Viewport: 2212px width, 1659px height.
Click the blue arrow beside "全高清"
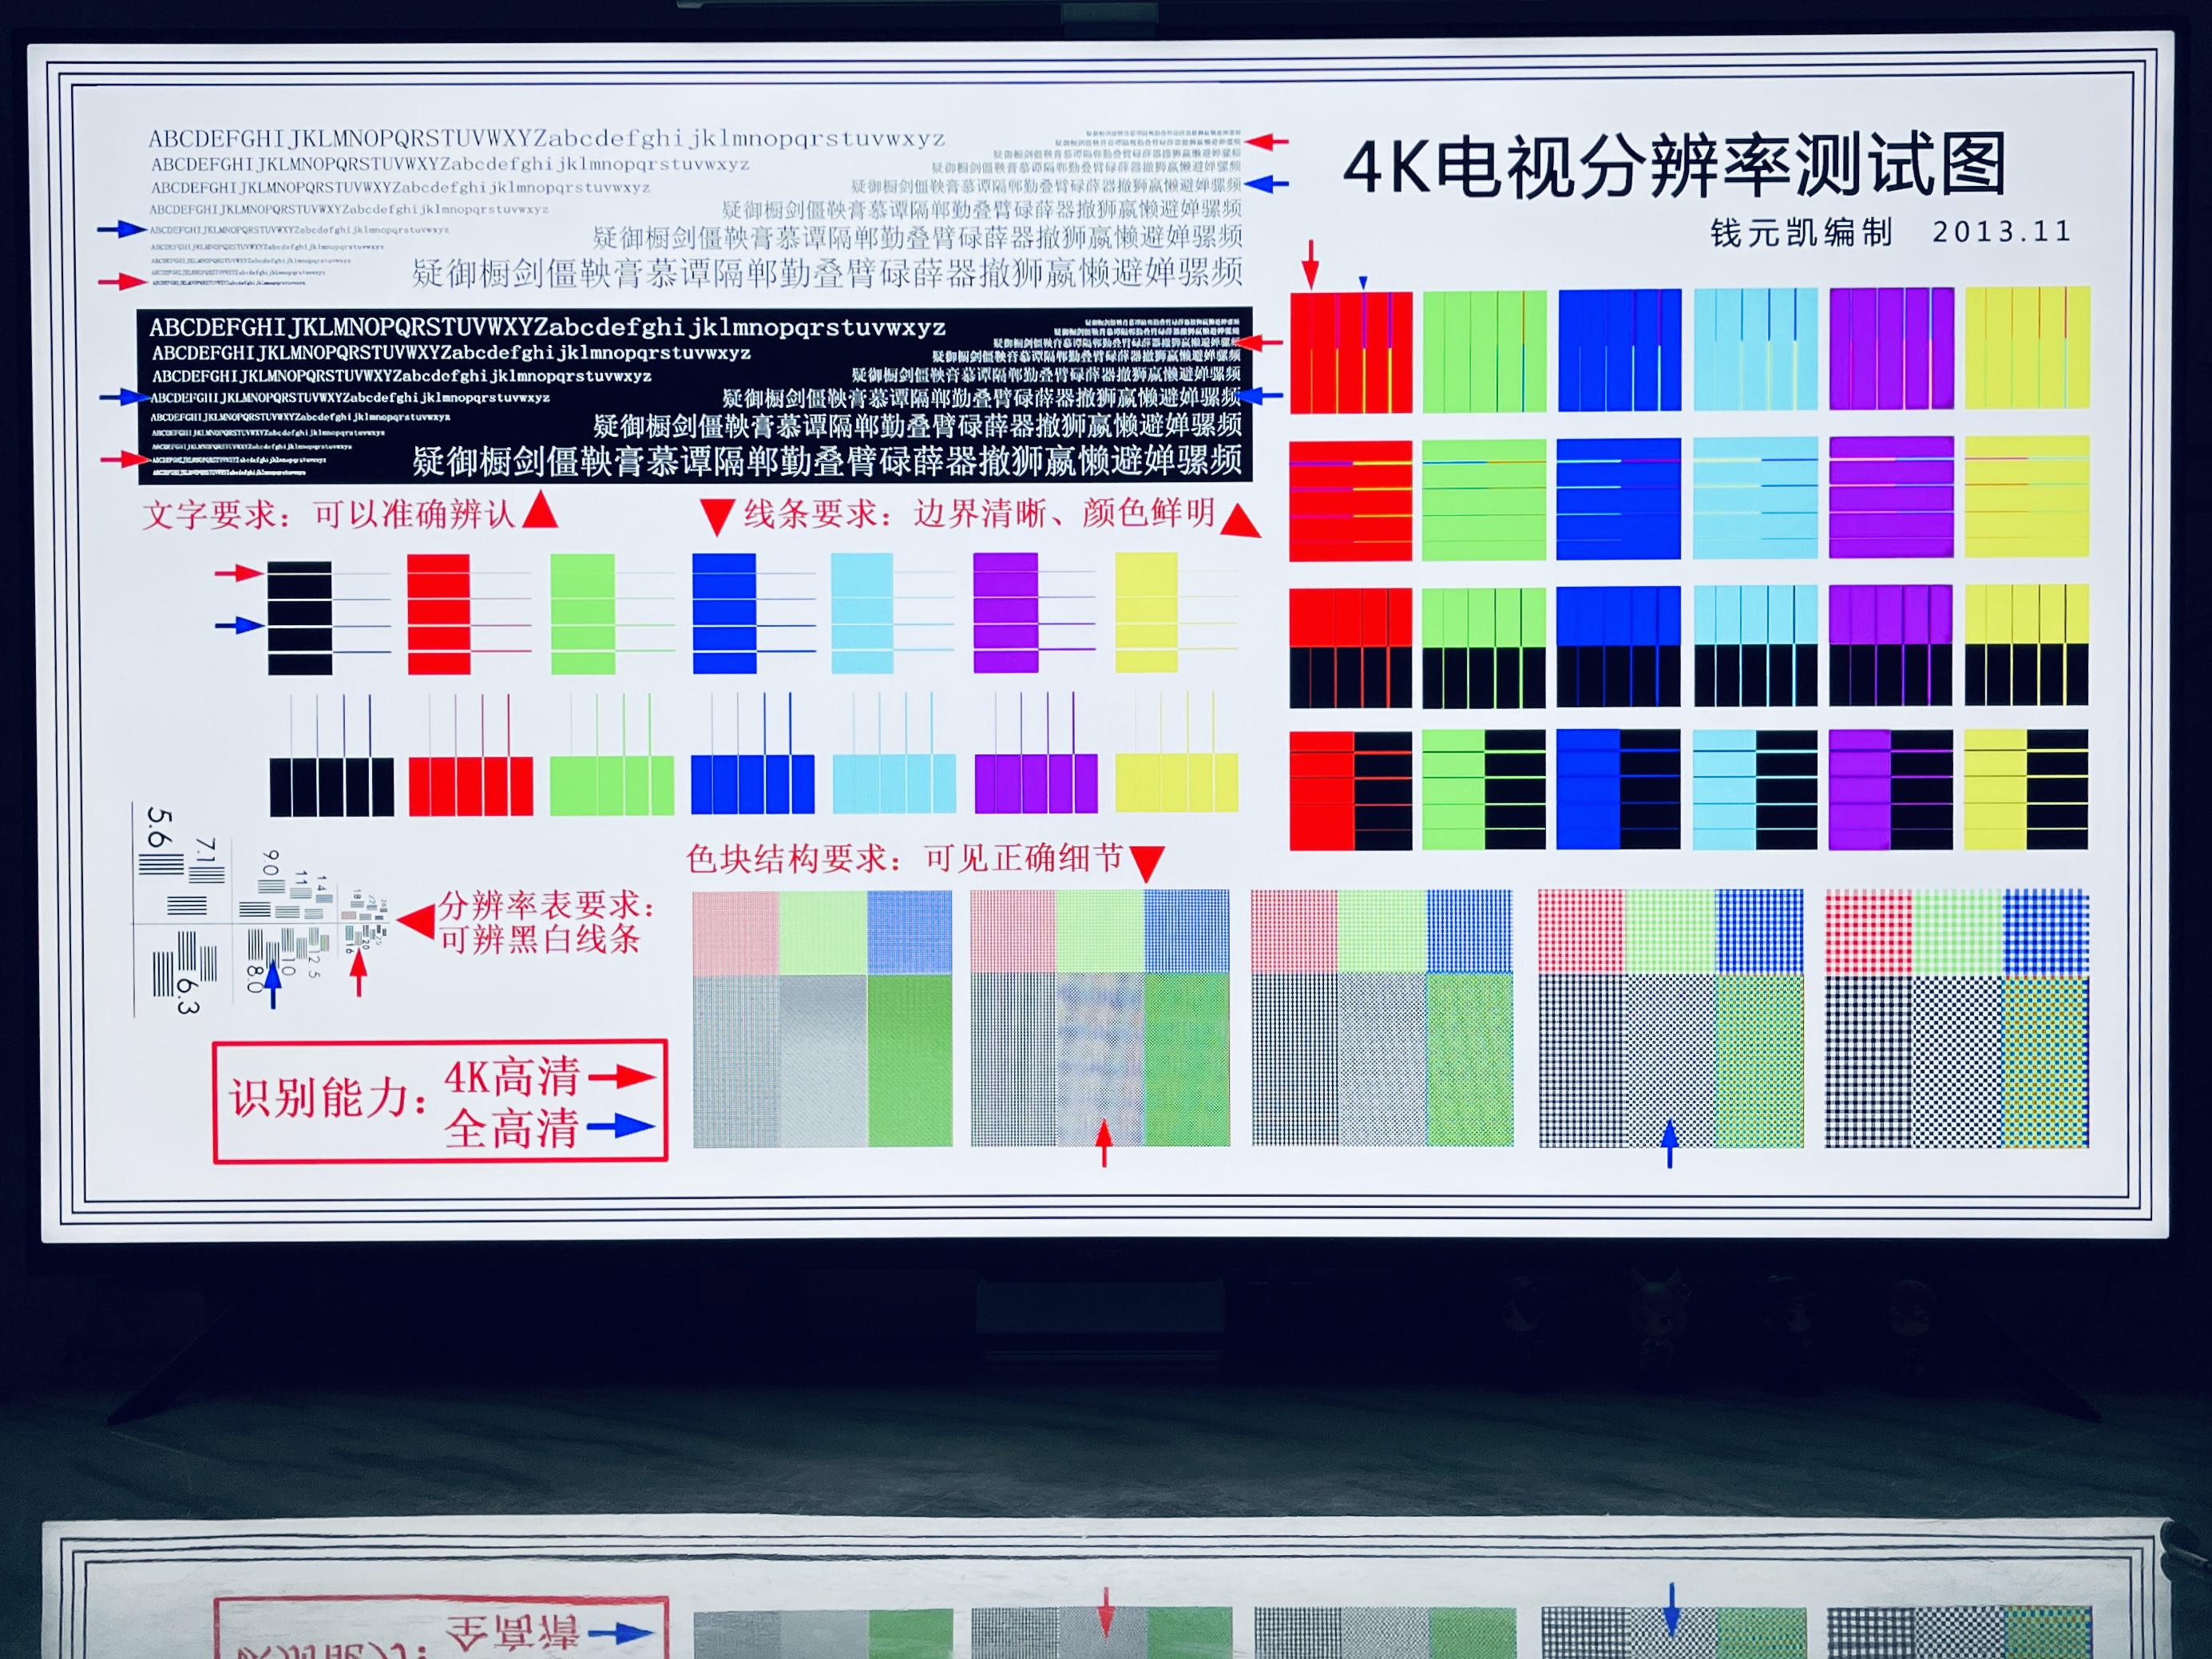tap(621, 1127)
